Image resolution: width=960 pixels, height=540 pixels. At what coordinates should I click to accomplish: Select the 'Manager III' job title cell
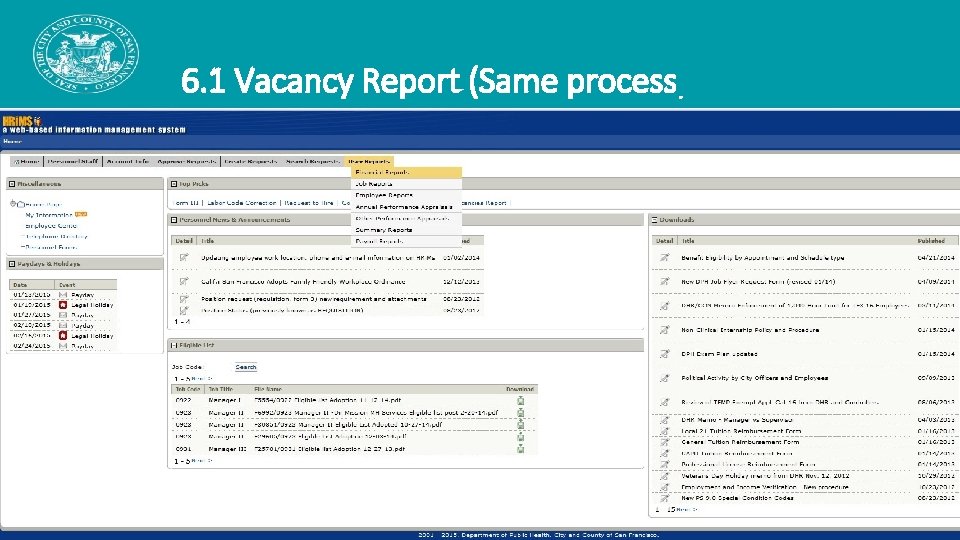[226, 449]
